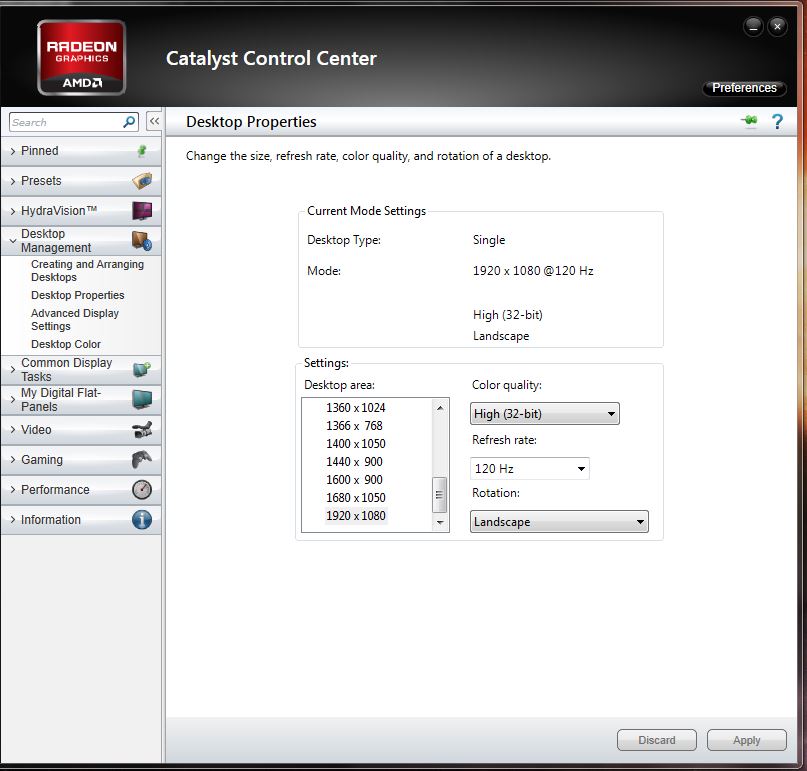Open the Preferences menu
The width and height of the screenshot is (807, 771).
coord(744,88)
